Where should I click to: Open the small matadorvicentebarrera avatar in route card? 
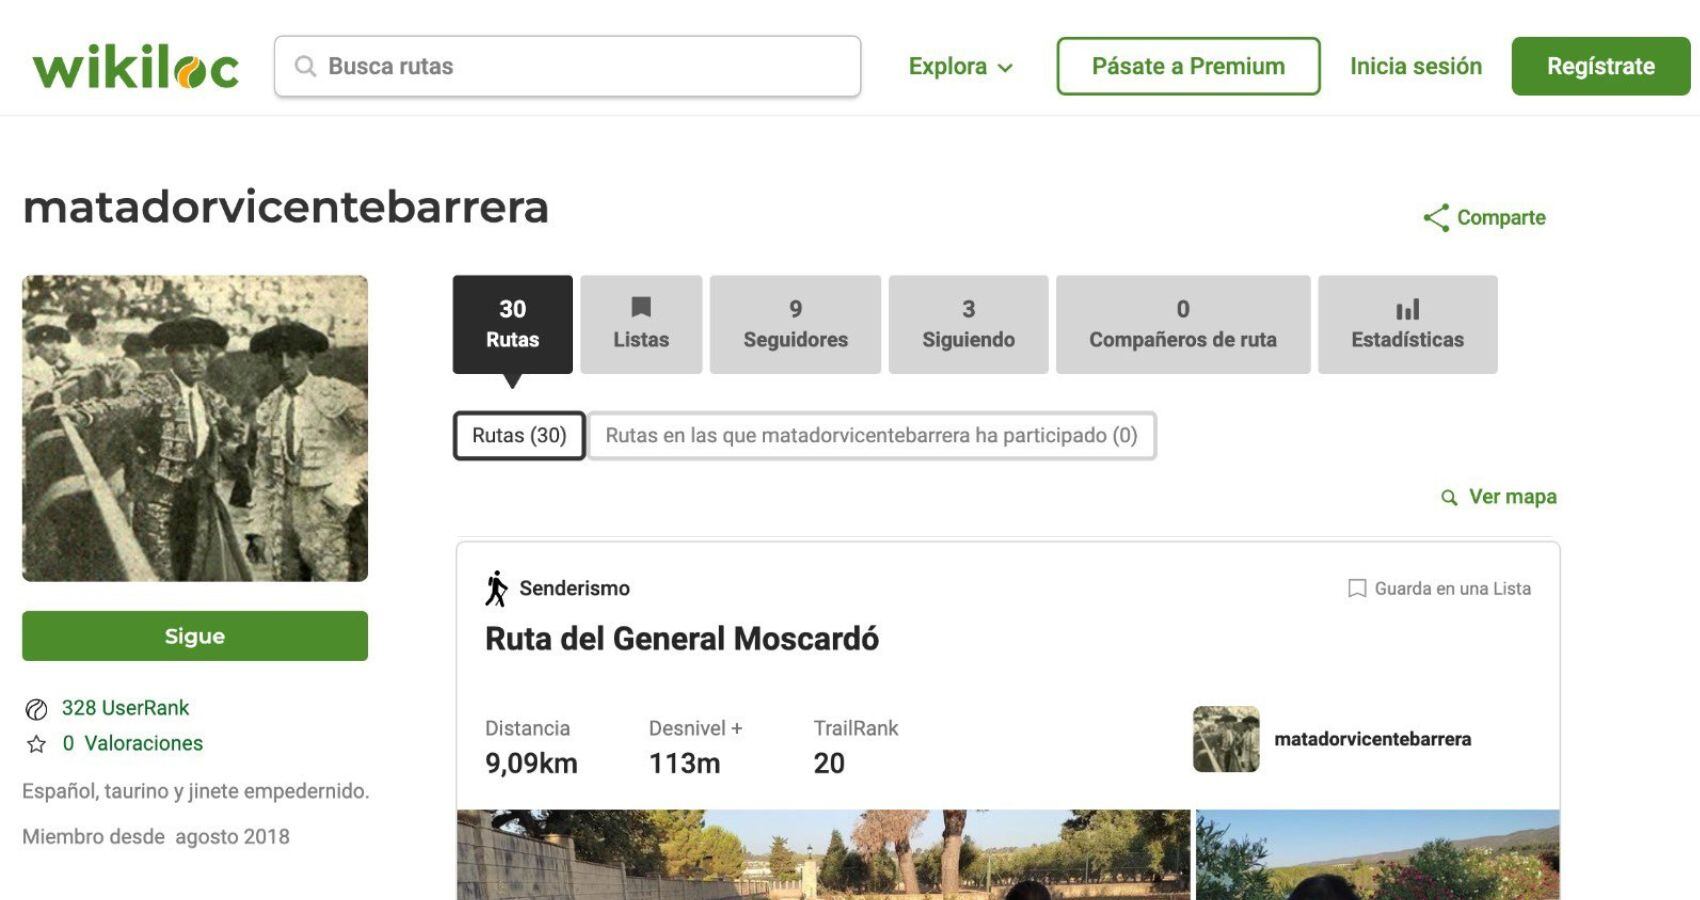coord(1226,739)
